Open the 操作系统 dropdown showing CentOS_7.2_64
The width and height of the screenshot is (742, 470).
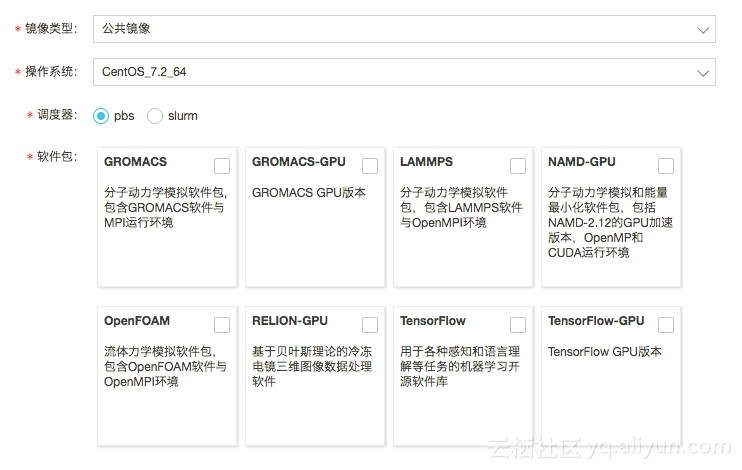(x=404, y=72)
